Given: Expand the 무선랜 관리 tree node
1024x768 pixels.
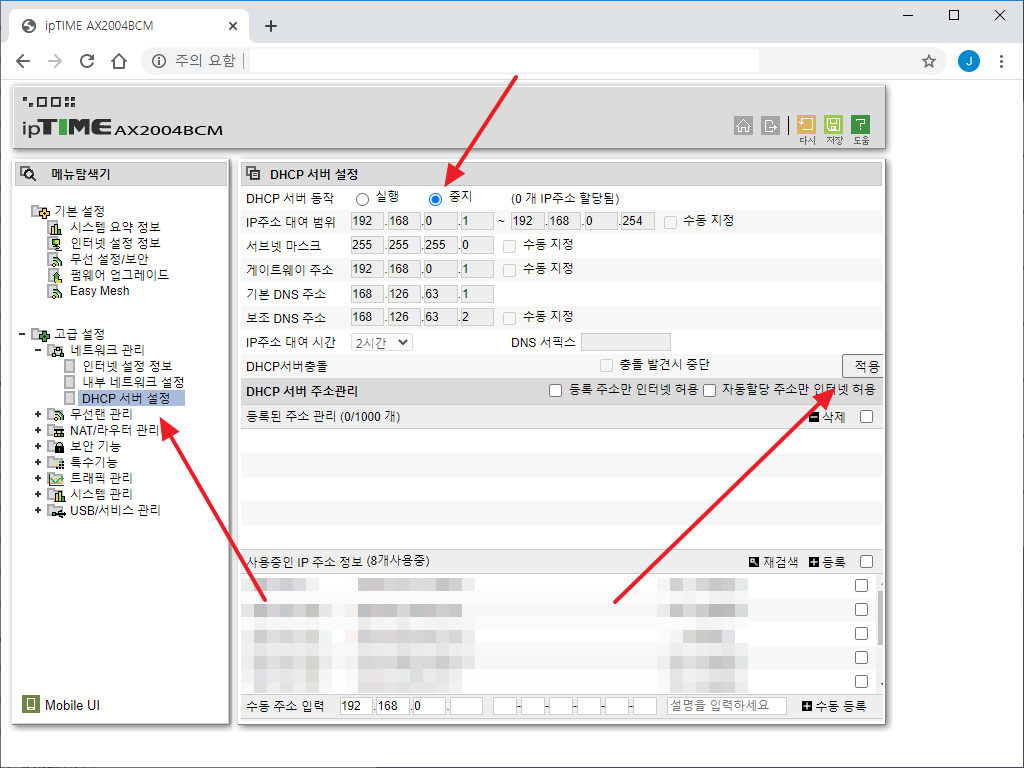Looking at the screenshot, I should tap(38, 414).
